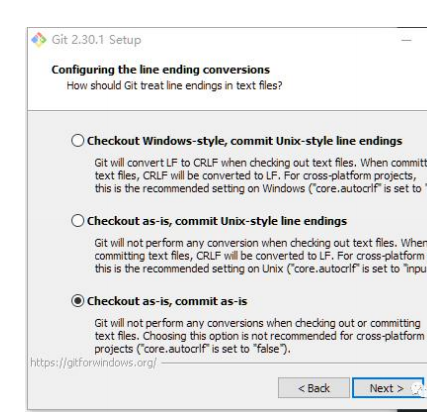Click heading "Configuring the line ending conversions"

coord(160,70)
